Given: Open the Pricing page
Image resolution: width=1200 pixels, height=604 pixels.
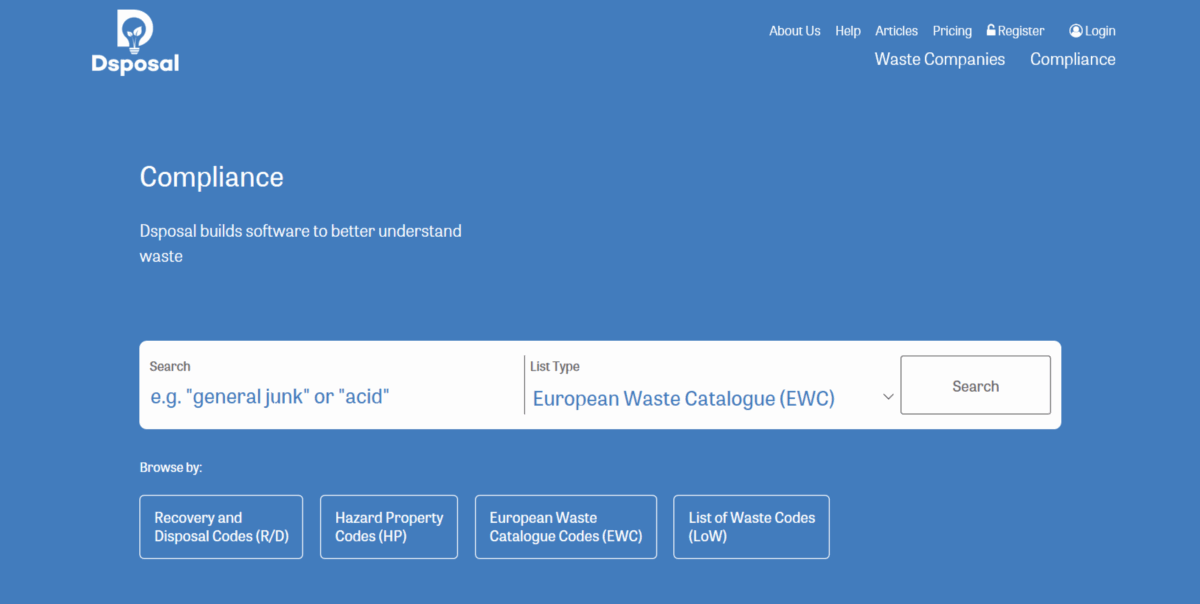Looking at the screenshot, I should point(951,31).
